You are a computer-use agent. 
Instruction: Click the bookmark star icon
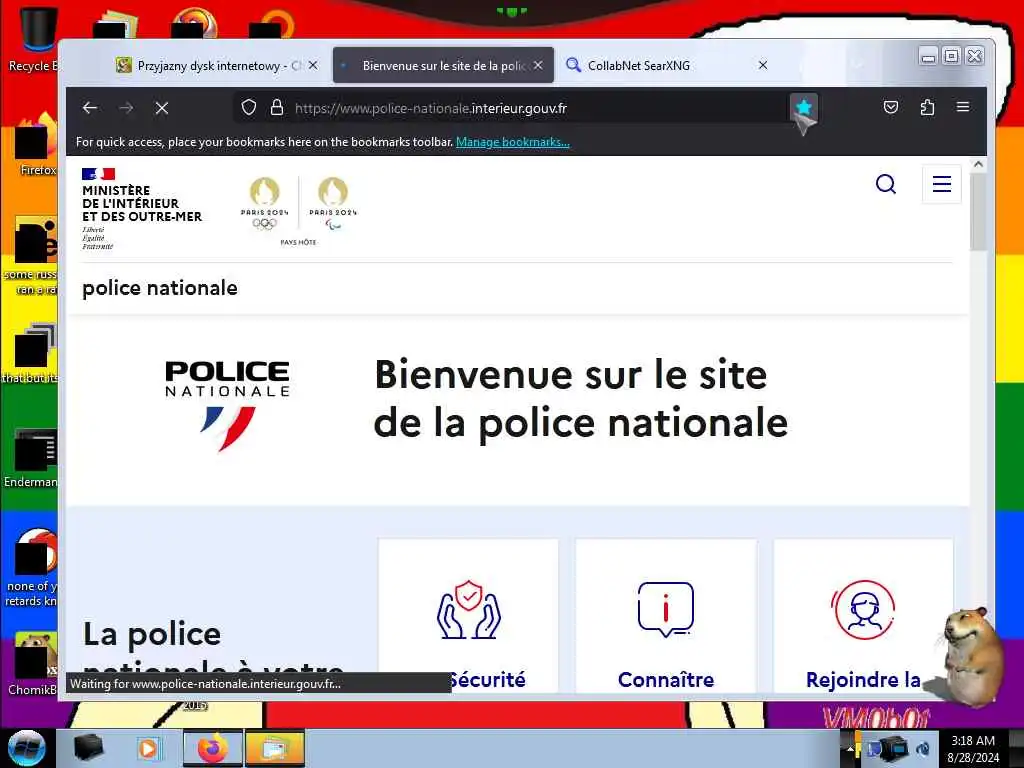point(803,107)
